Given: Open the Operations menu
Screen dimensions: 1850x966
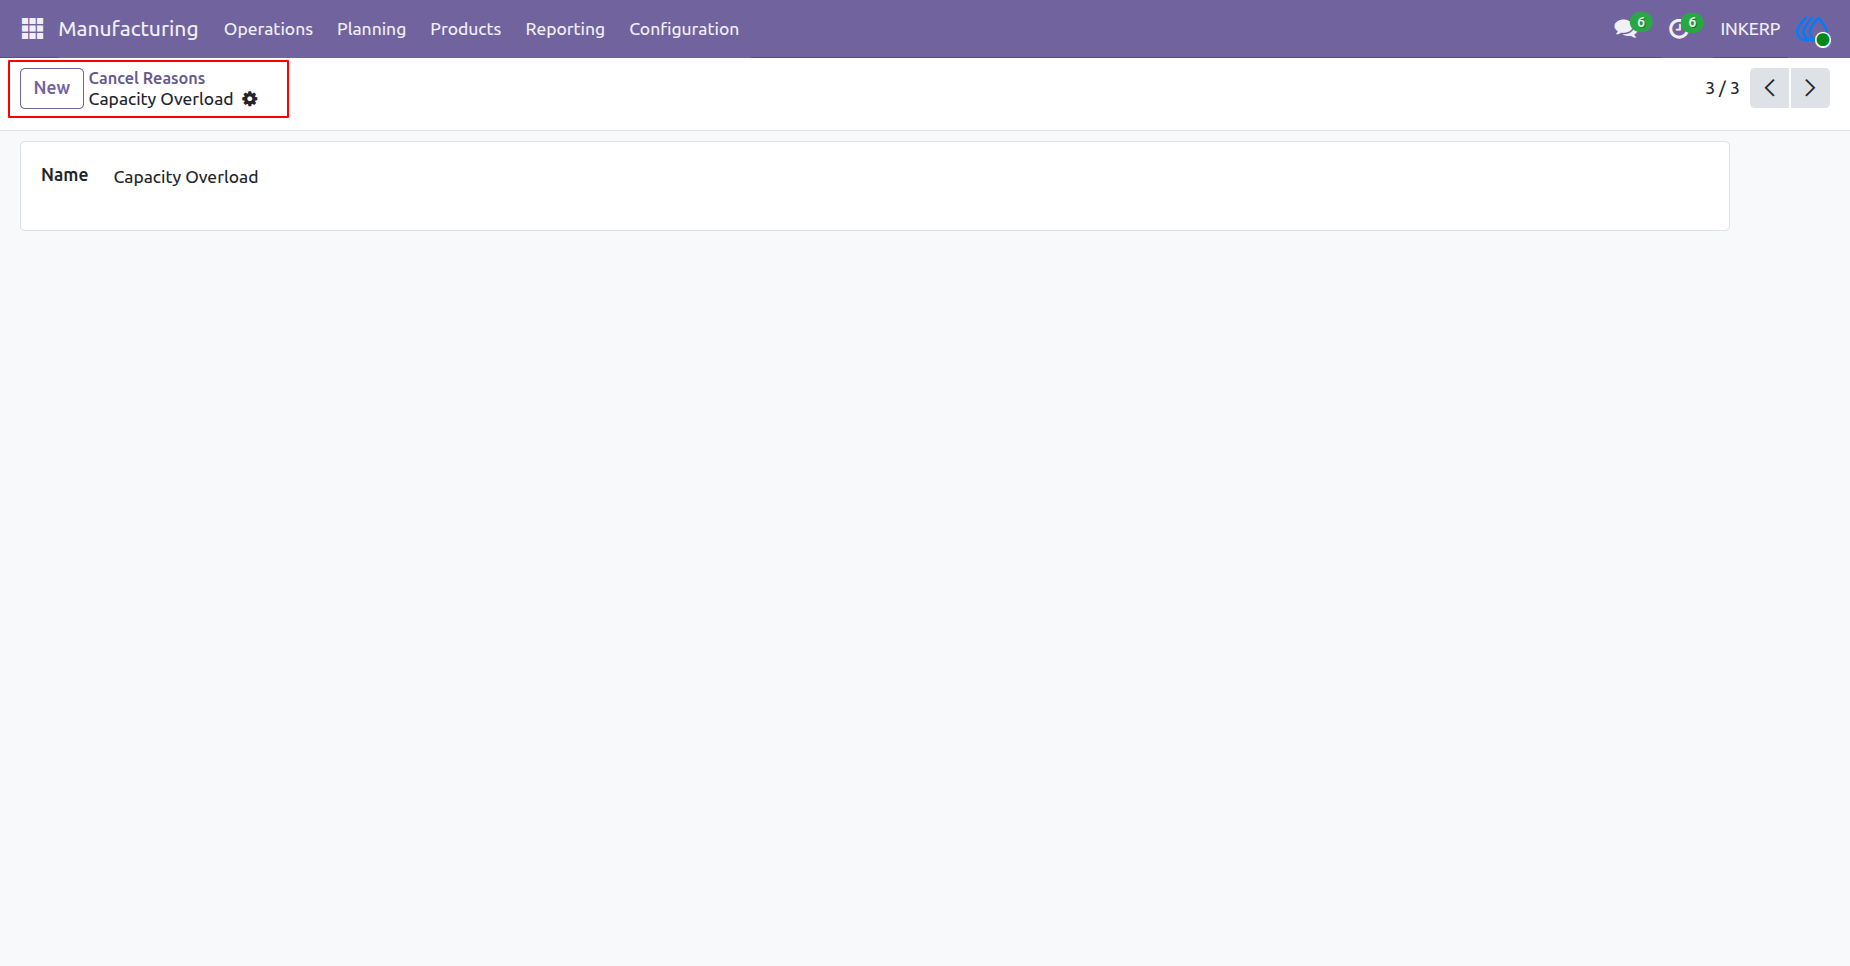Looking at the screenshot, I should (268, 29).
